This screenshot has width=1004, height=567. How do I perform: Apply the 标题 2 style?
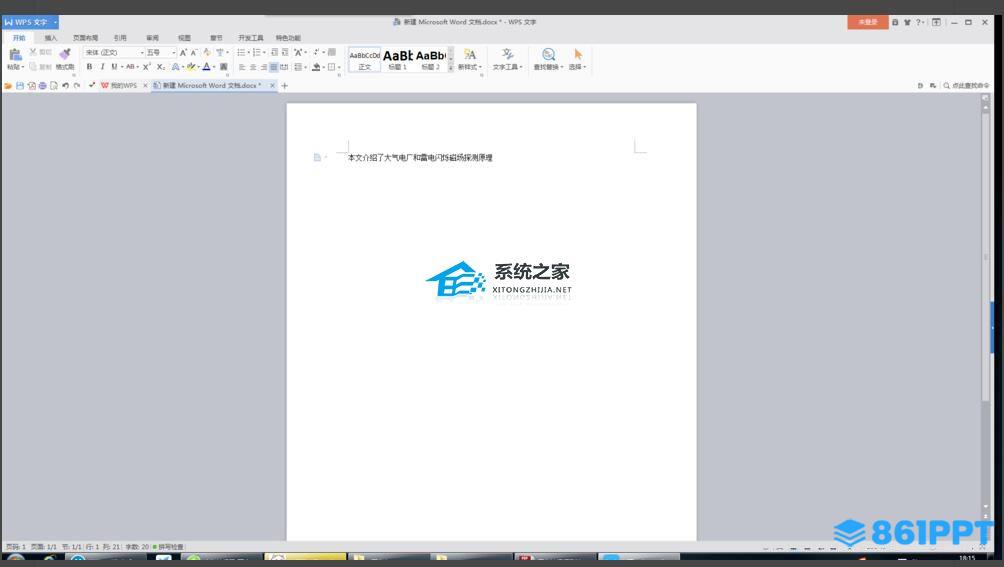pyautogui.click(x=431, y=59)
